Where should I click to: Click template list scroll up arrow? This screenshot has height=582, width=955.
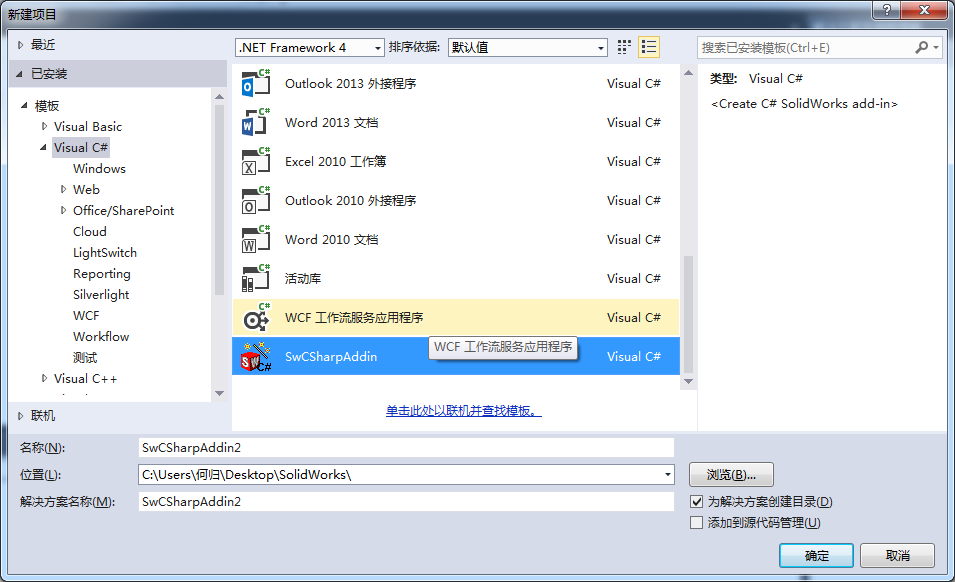coord(688,72)
